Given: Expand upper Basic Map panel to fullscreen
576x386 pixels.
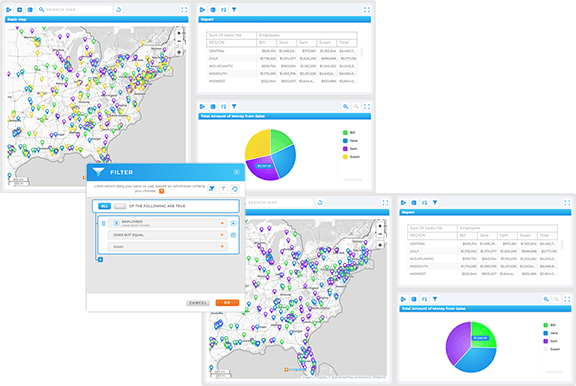Looking at the screenshot, I should tap(184, 10).
